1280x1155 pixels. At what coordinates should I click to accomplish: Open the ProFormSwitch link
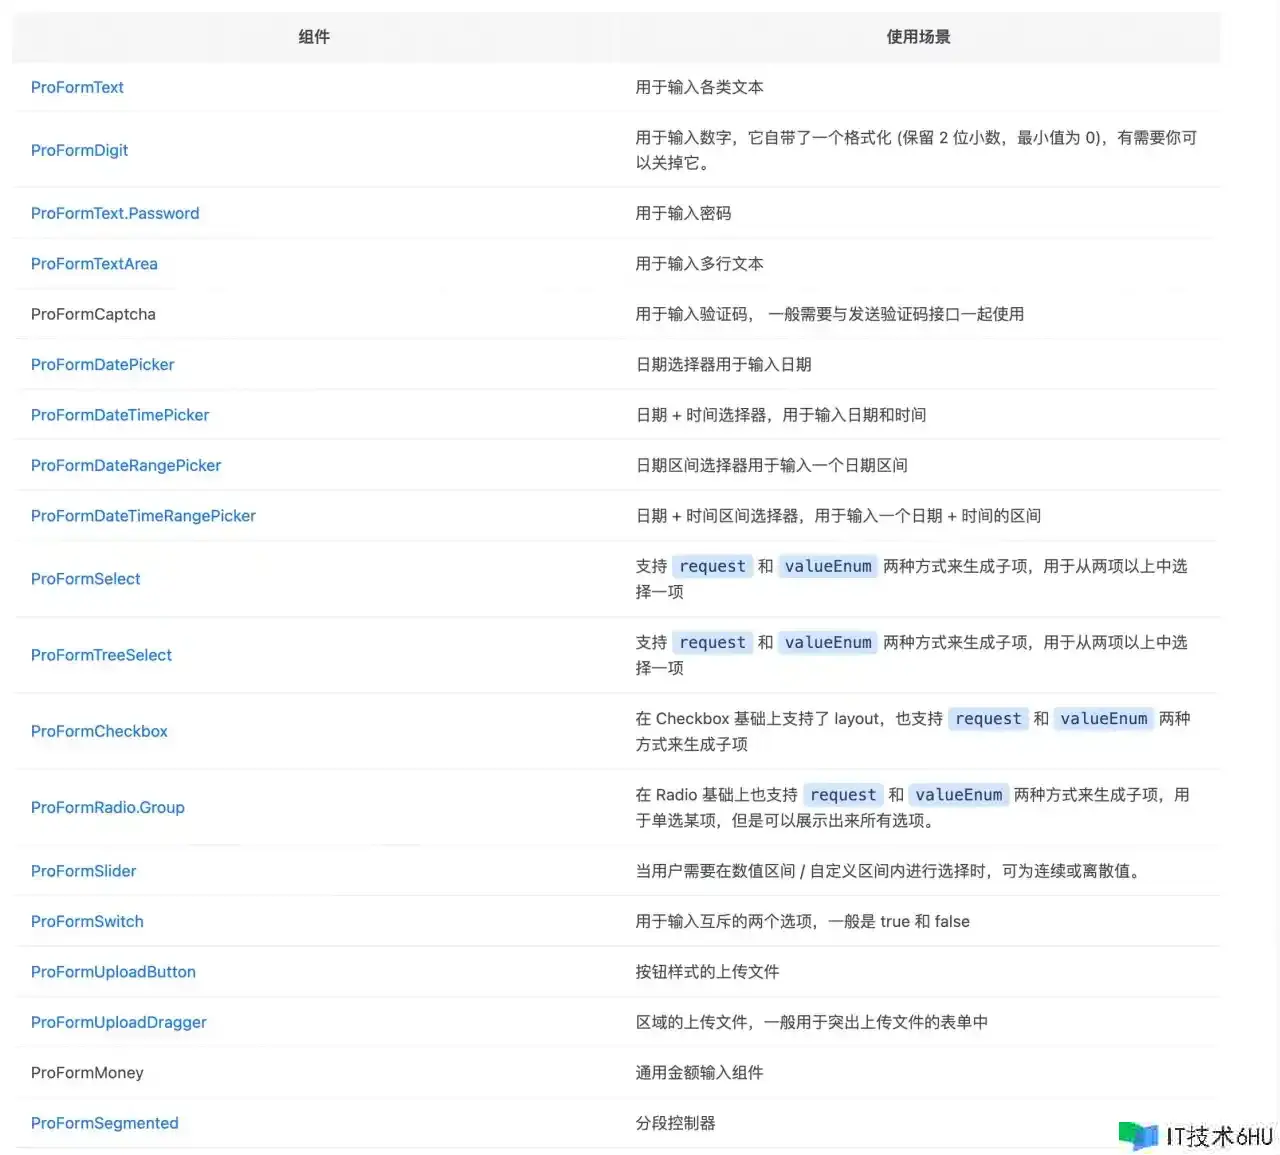pyautogui.click(x=87, y=921)
